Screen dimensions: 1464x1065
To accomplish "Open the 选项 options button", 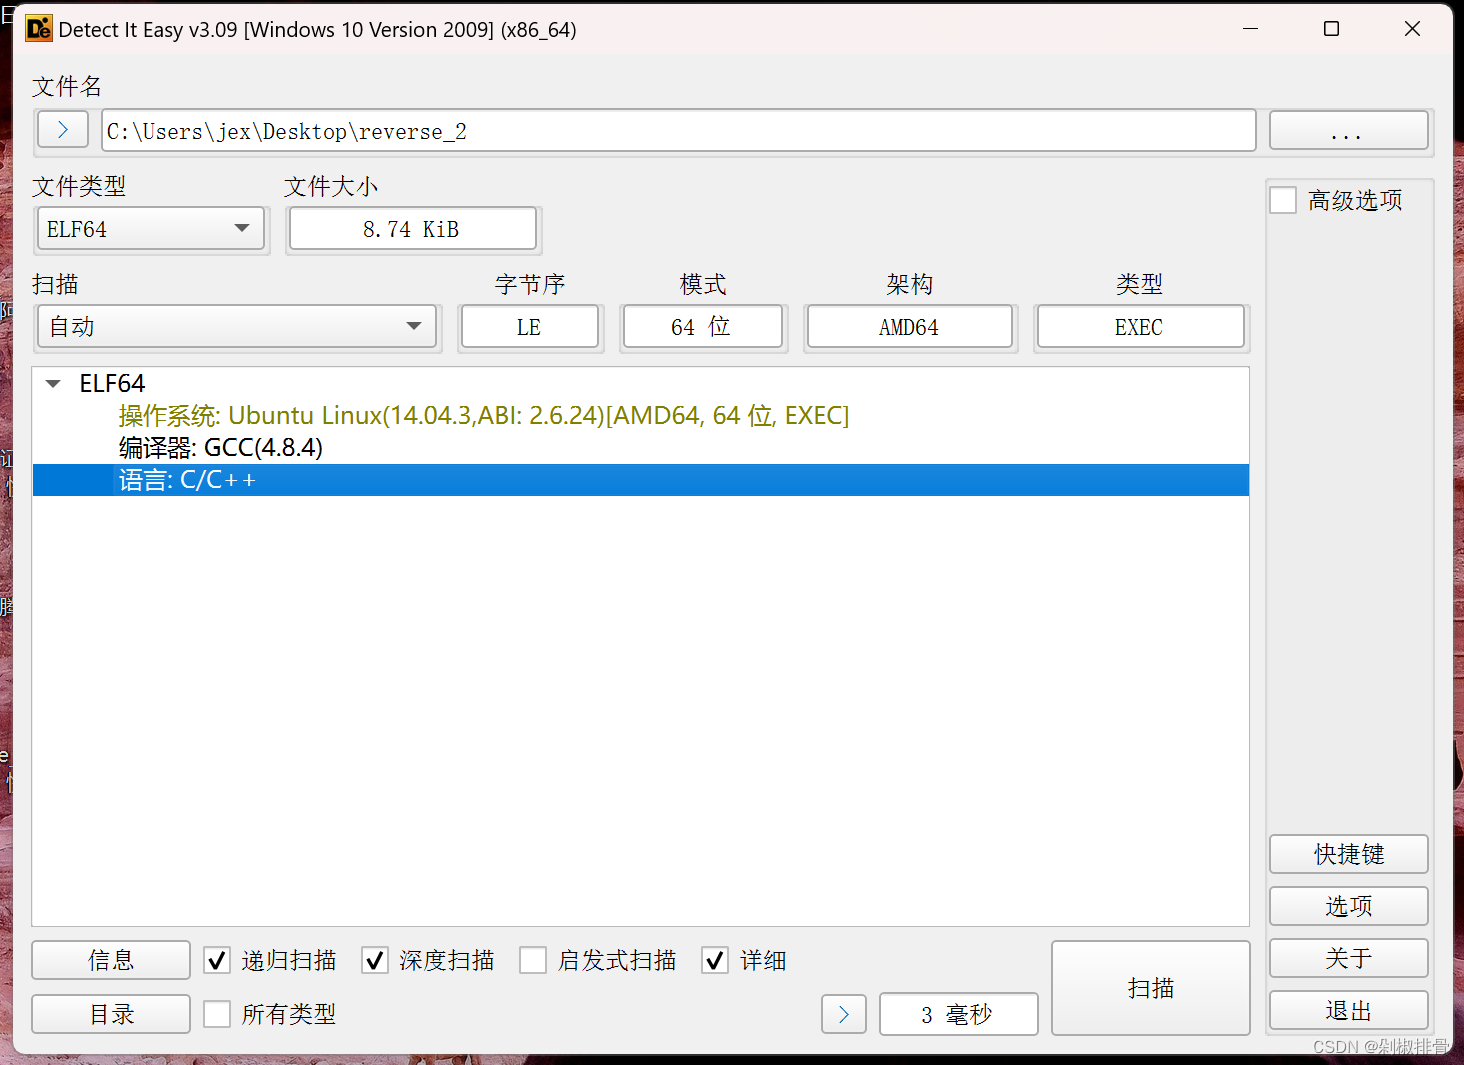I will pyautogui.click(x=1348, y=906).
